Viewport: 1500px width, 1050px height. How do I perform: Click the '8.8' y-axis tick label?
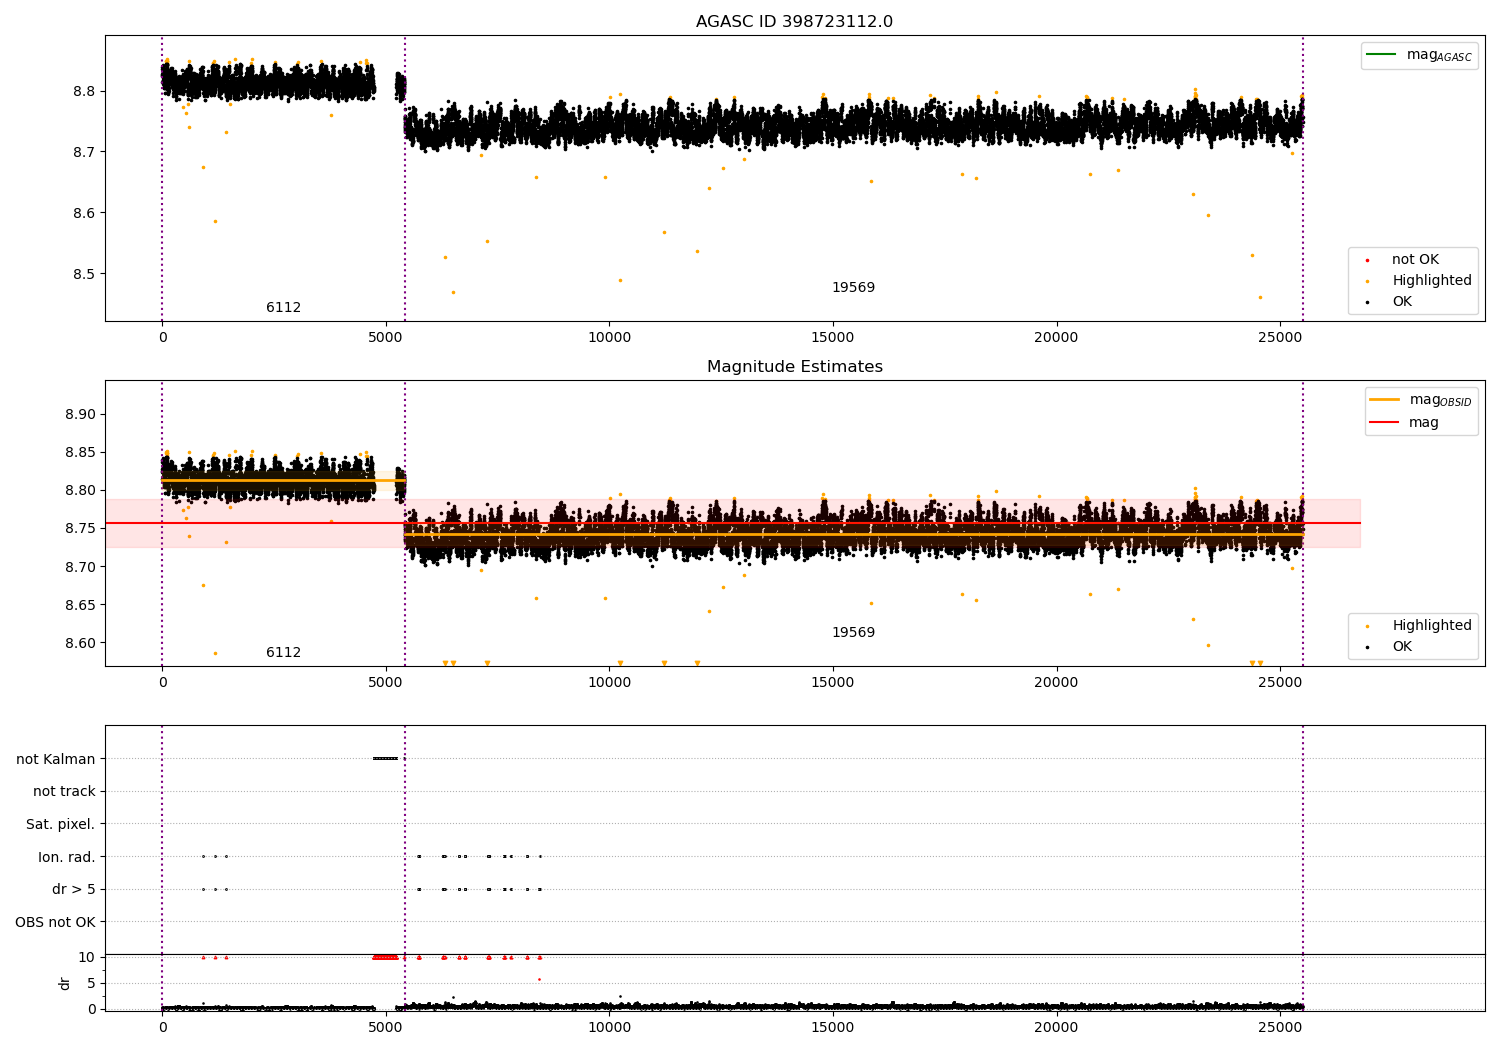tap(84, 91)
